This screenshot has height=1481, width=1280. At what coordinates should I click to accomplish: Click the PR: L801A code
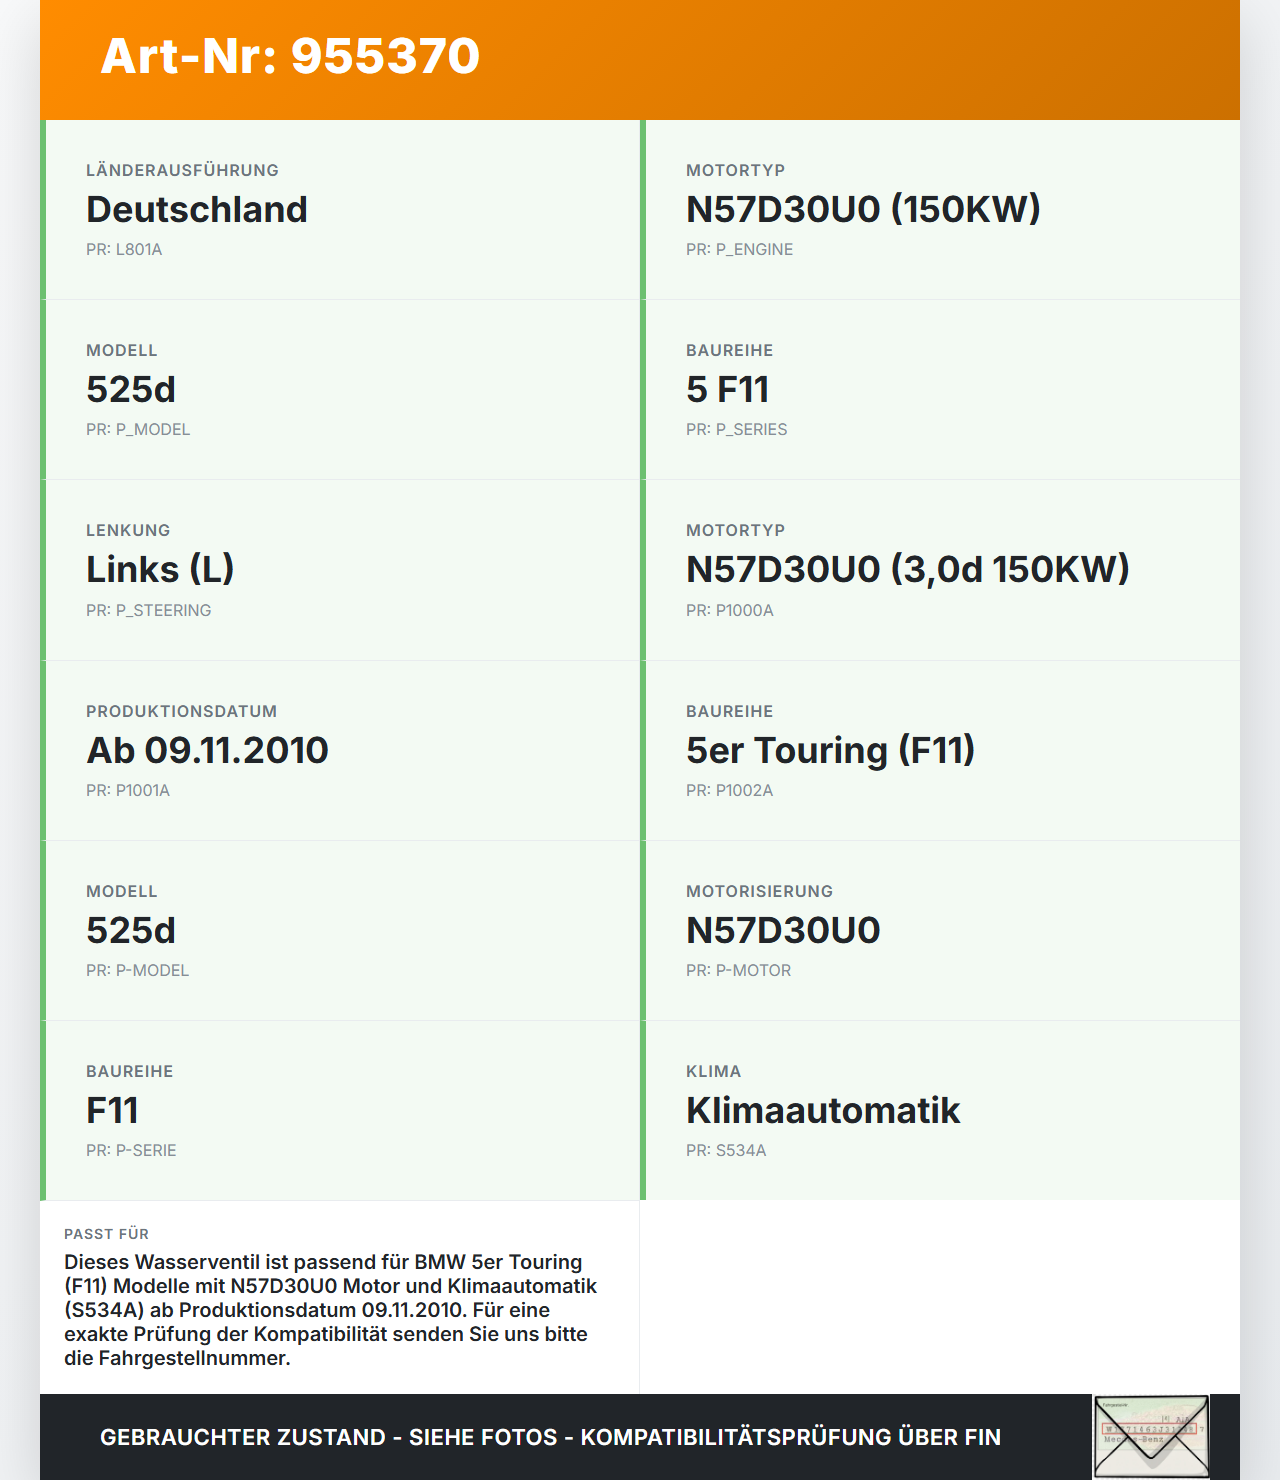pyautogui.click(x=124, y=250)
